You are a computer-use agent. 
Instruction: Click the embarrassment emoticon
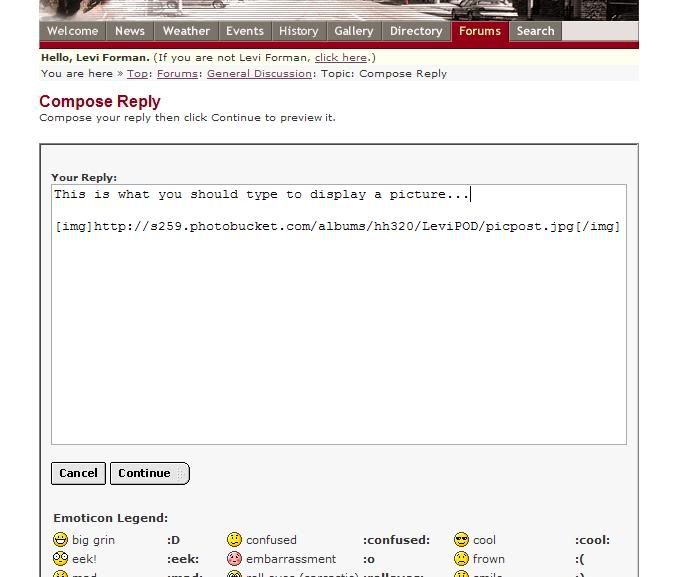coord(234,559)
